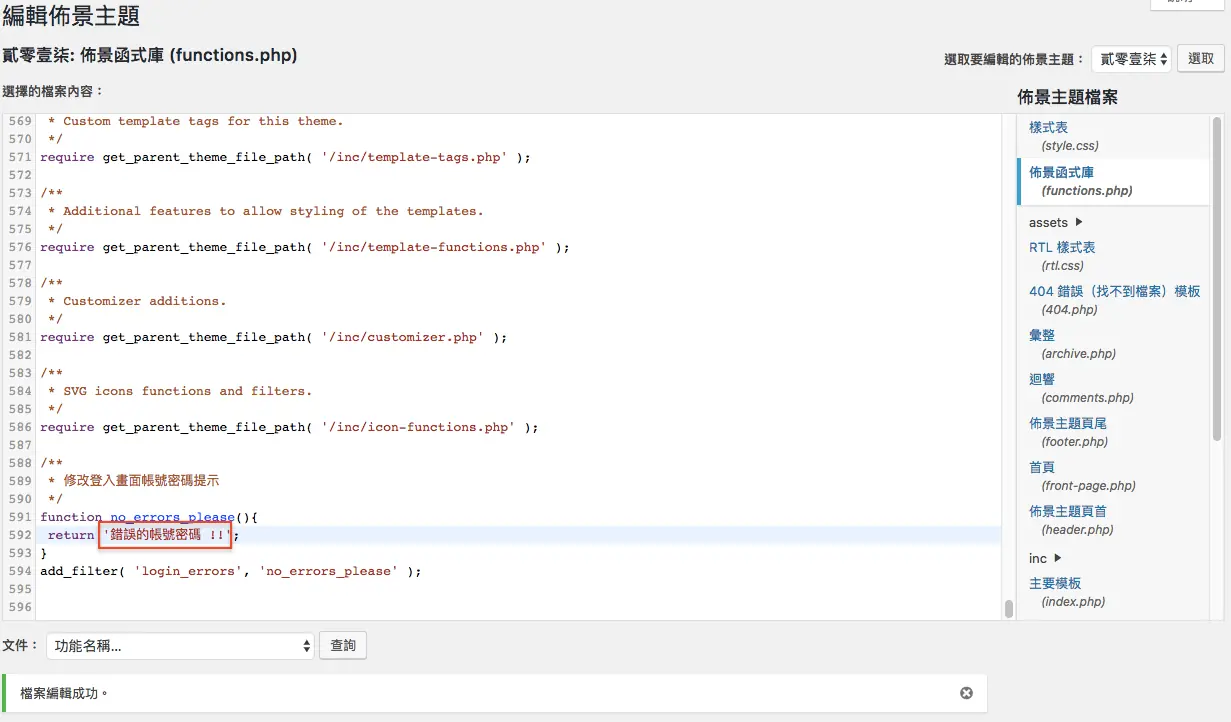Open the 佈景主題 selection dropdown showing 貳零壹柒
Image resolution: width=1231 pixels, height=722 pixels.
1131,59
